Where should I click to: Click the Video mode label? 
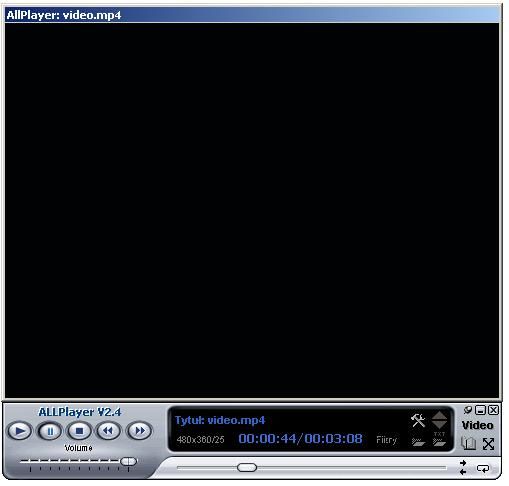pyautogui.click(x=477, y=425)
